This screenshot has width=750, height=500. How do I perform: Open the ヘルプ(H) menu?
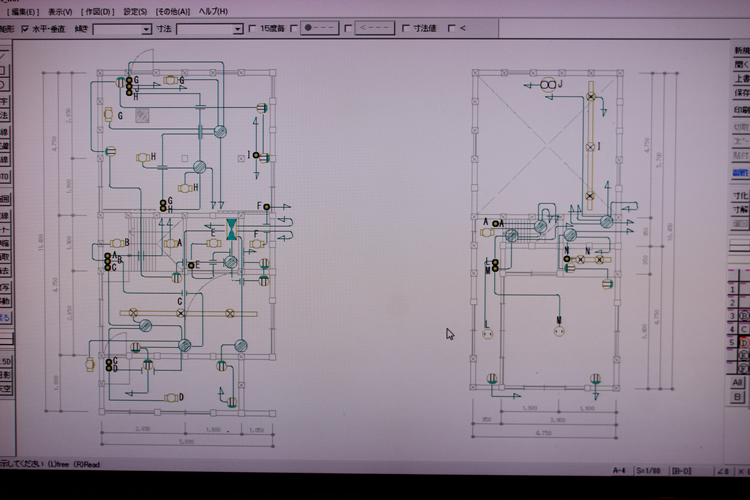213,11
